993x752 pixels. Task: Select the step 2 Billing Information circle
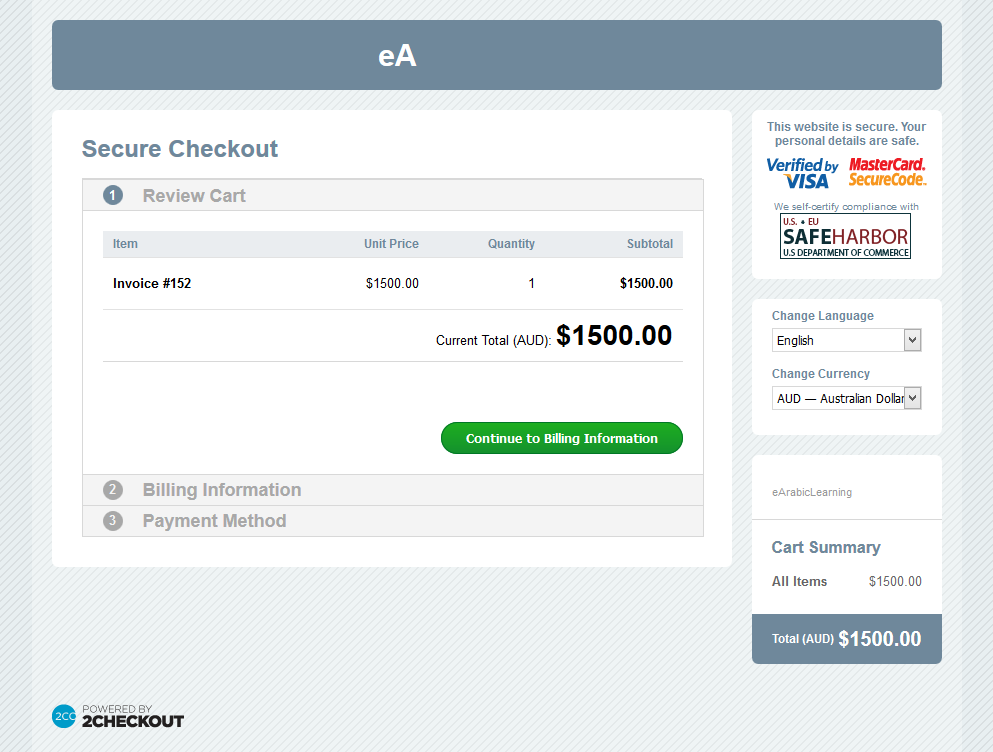point(112,490)
